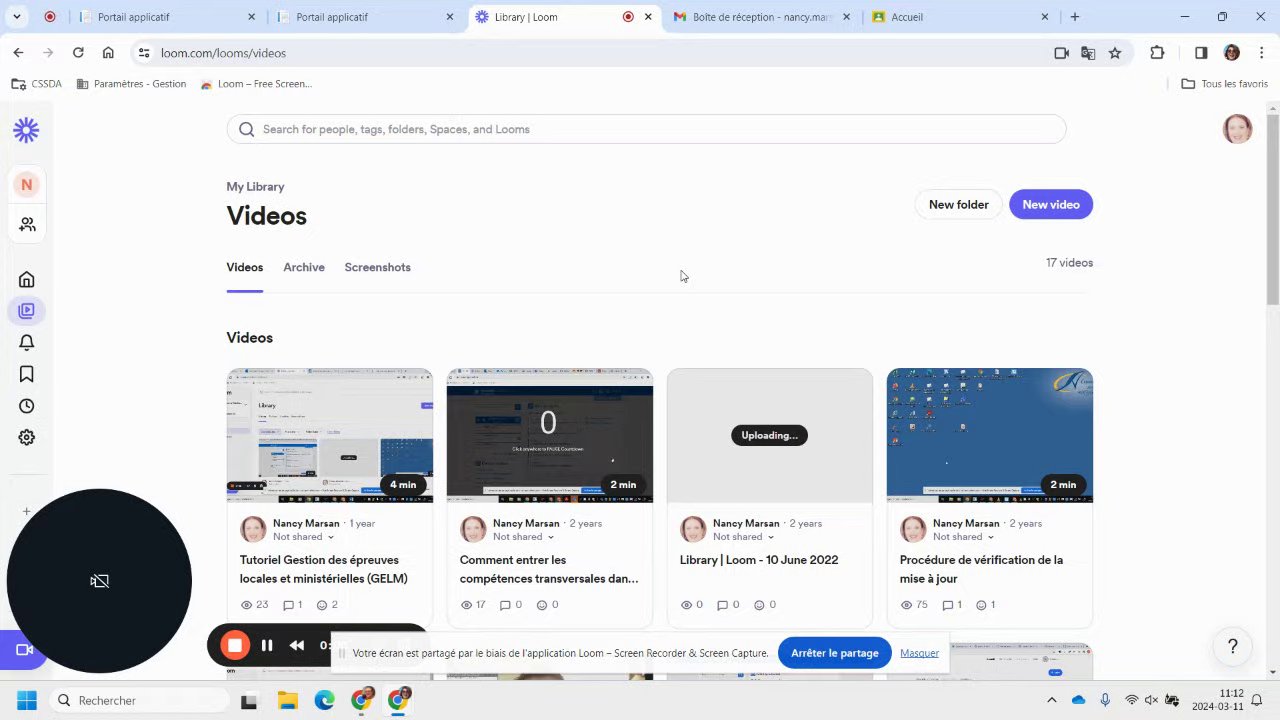Viewport: 1280px width, 720px height.
Task: Select the Videos tab
Action: click(x=245, y=267)
